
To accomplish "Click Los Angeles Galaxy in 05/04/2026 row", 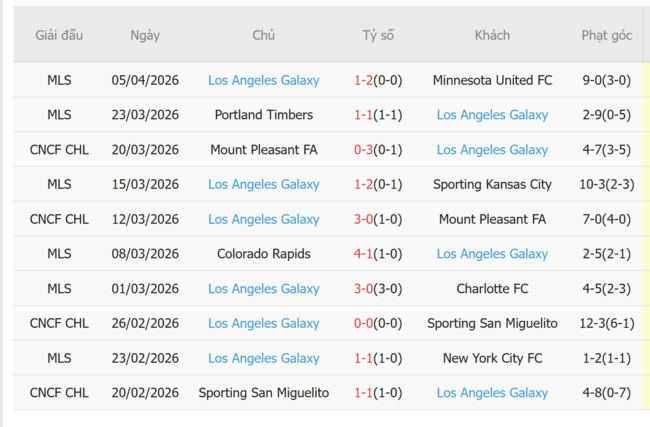I will pos(264,80).
